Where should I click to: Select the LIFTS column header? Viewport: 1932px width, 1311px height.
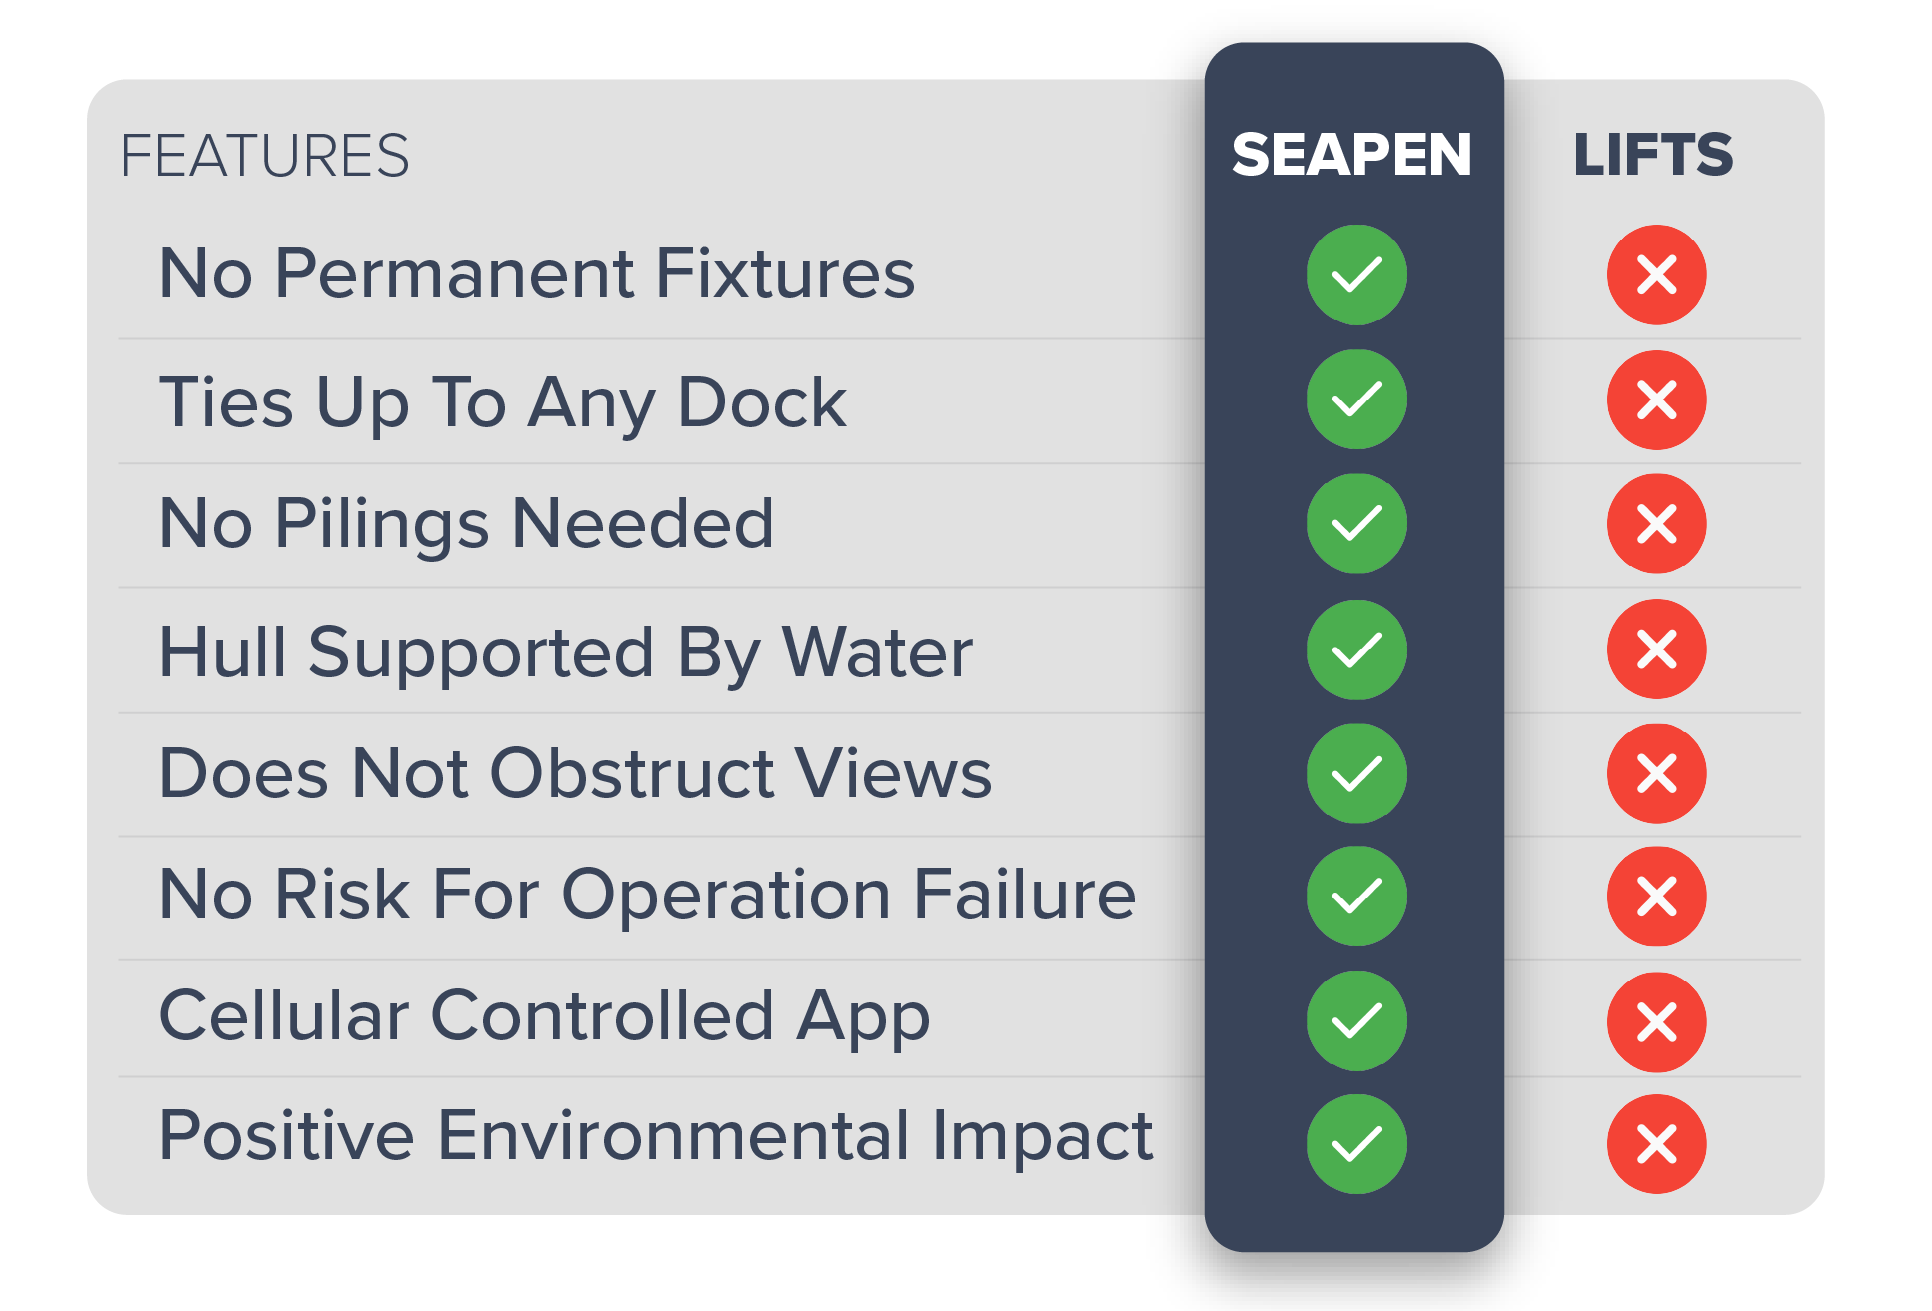click(x=1653, y=155)
